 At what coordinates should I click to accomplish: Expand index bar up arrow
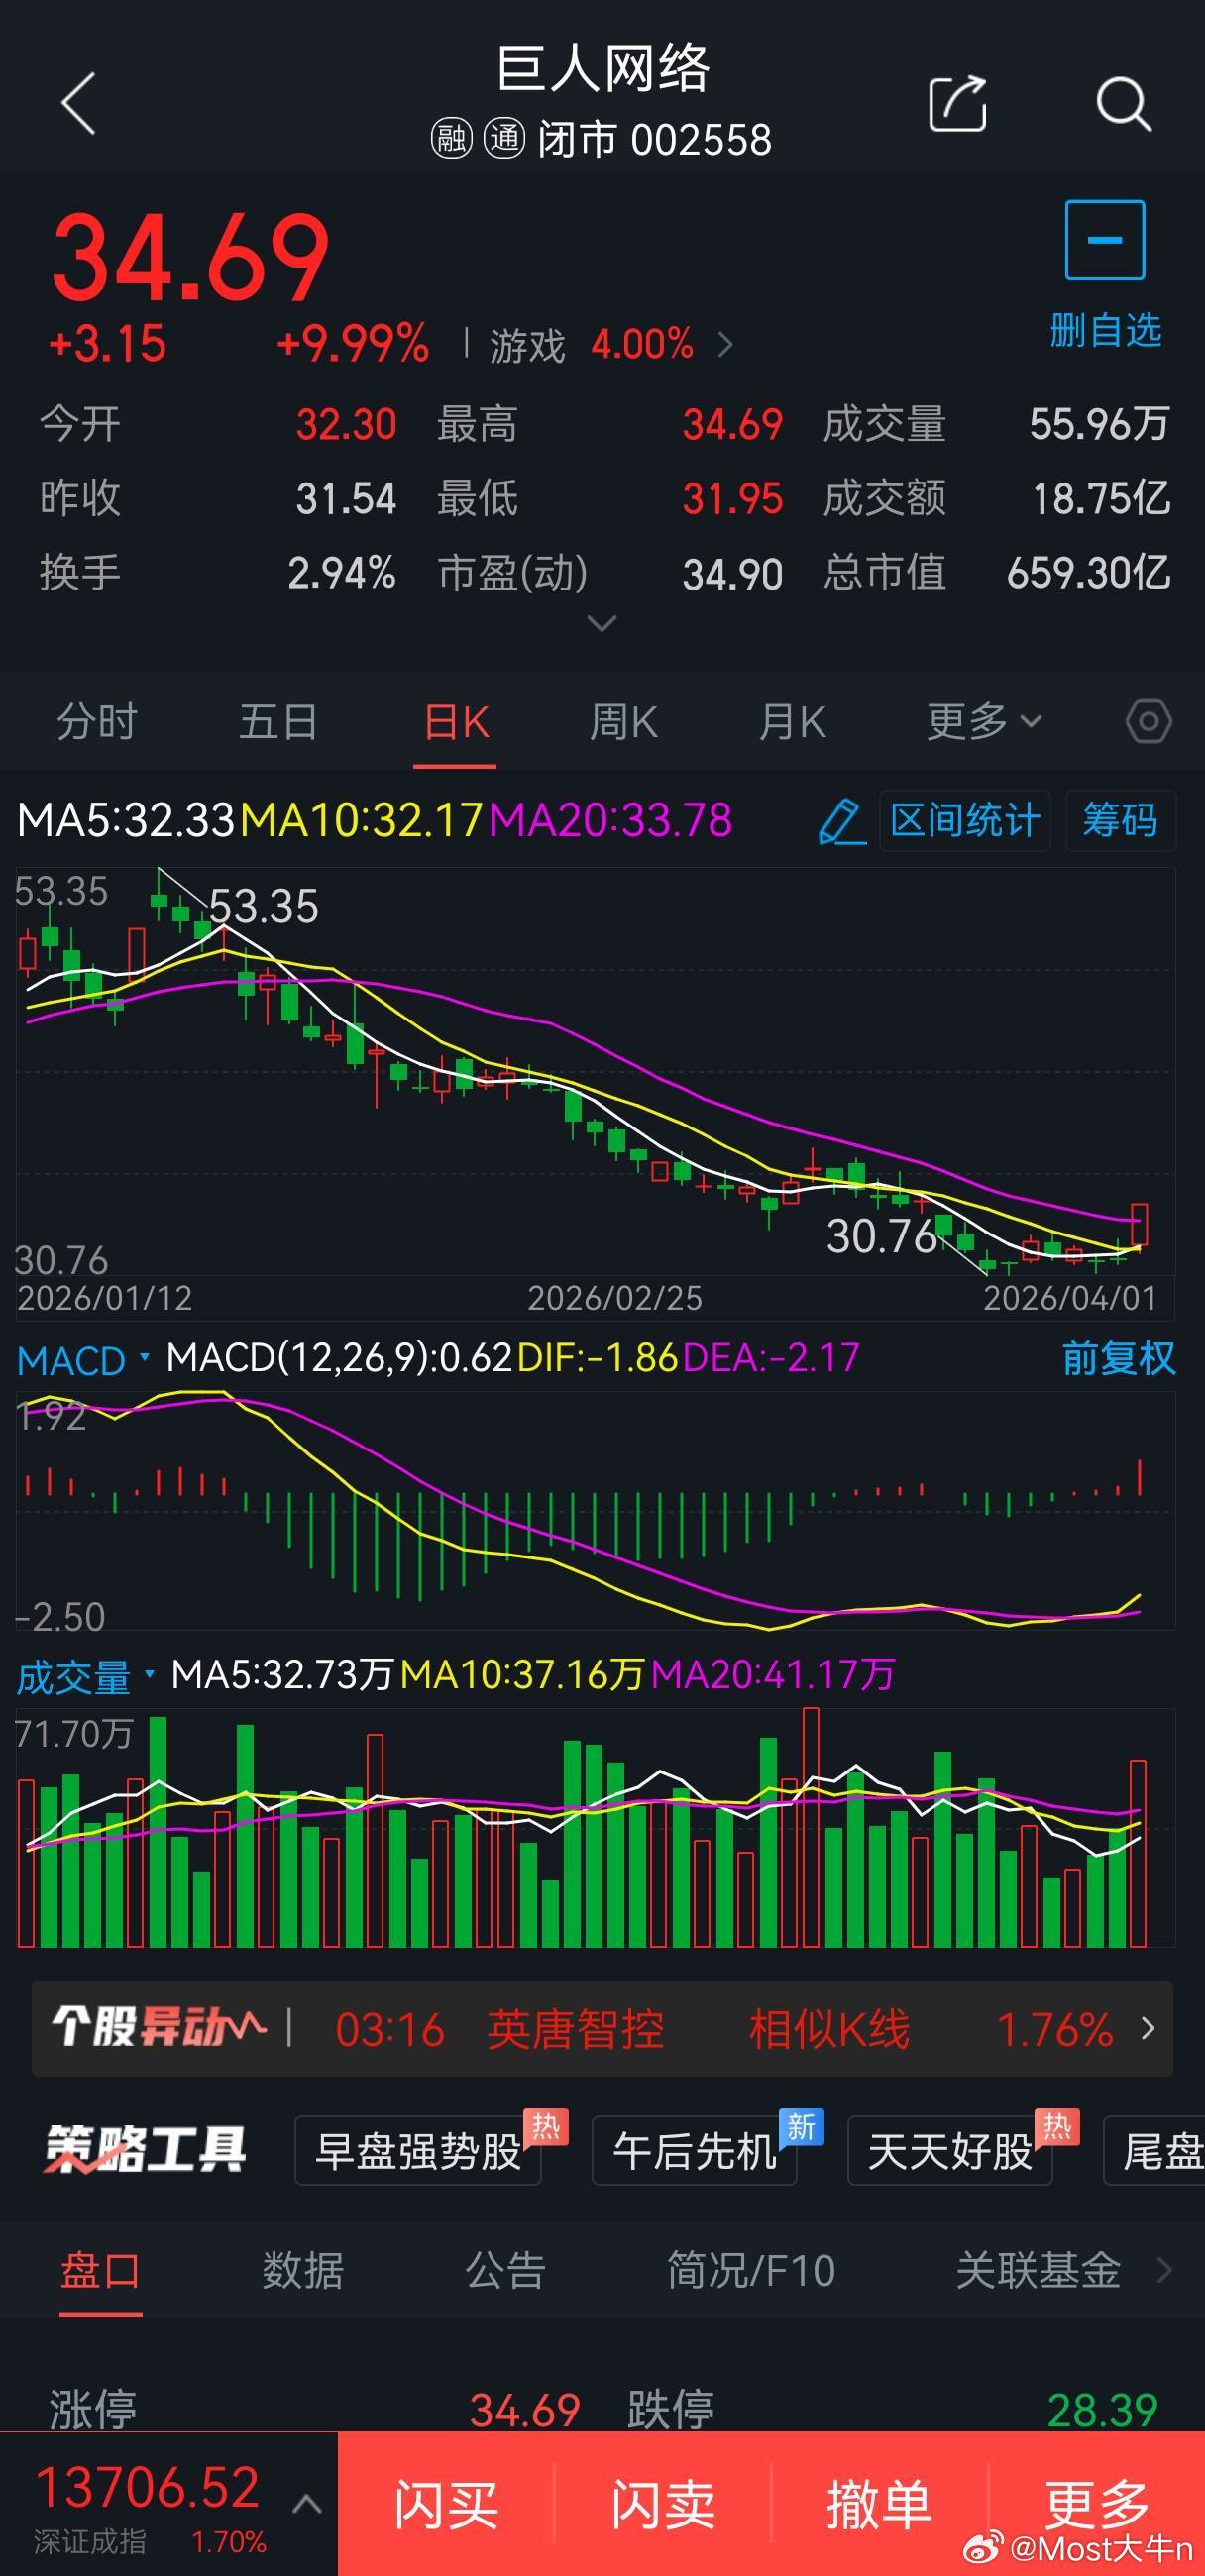[306, 2503]
